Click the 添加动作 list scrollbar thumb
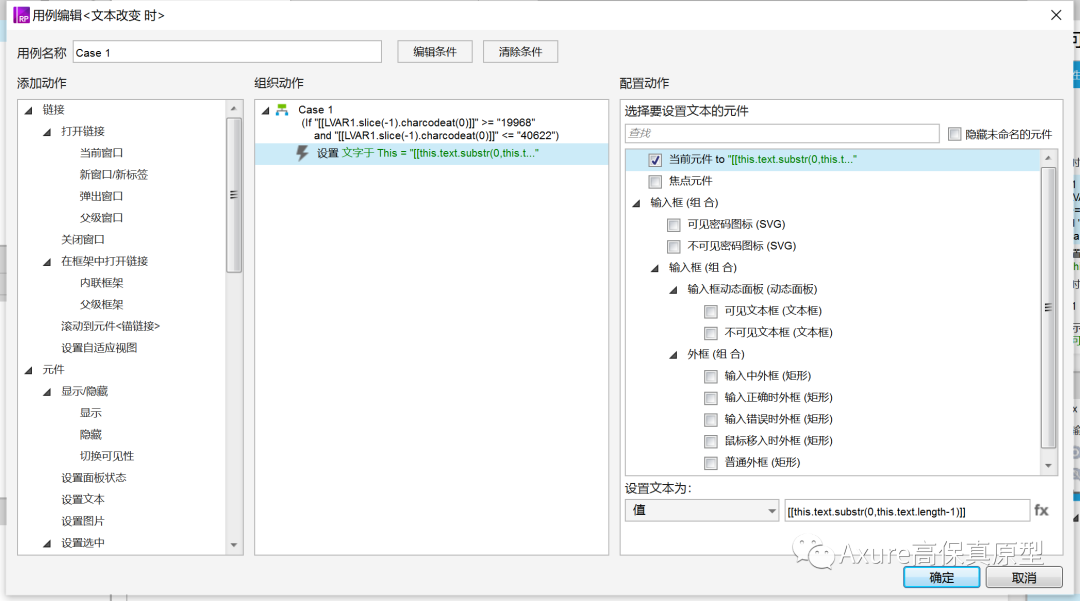The image size is (1080, 601). [233, 195]
